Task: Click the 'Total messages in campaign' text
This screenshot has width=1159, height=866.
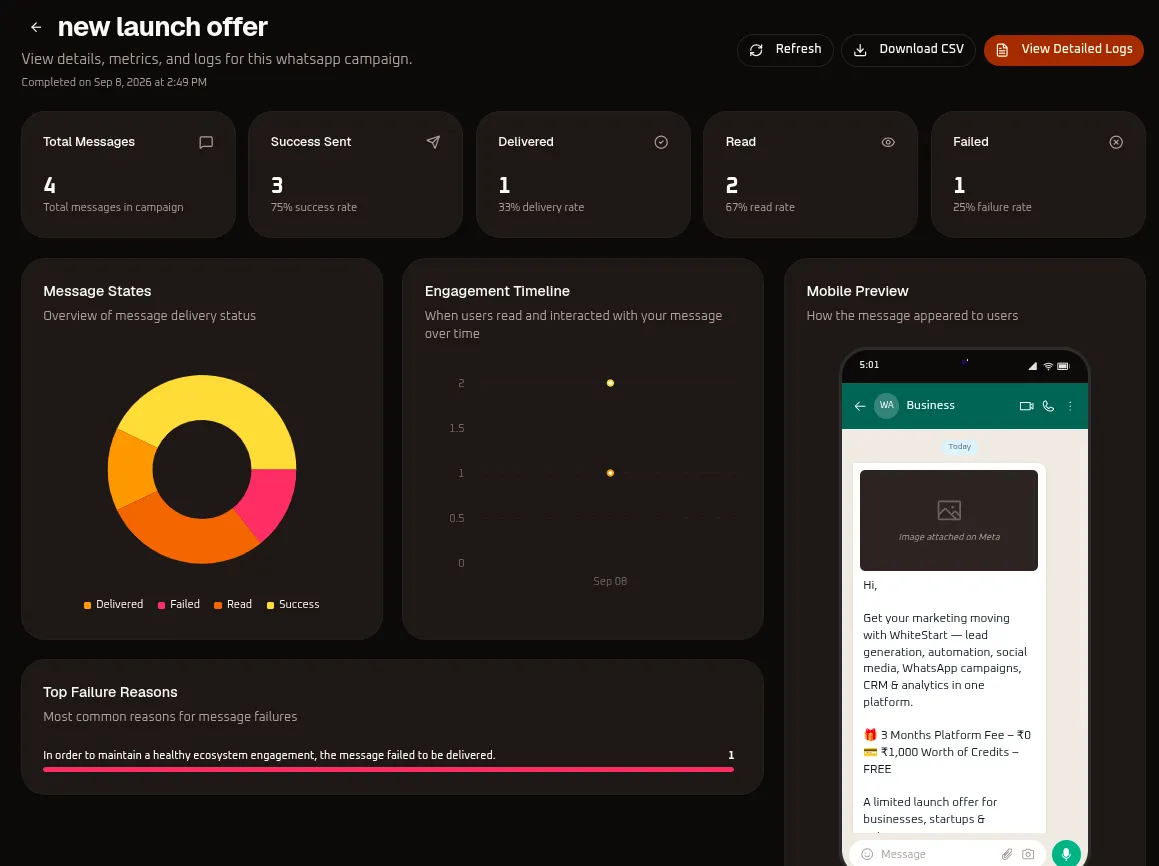Action: (x=113, y=208)
